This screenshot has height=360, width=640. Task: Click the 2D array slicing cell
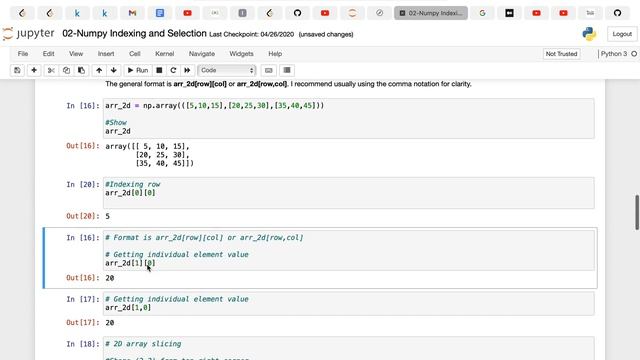[349, 348]
